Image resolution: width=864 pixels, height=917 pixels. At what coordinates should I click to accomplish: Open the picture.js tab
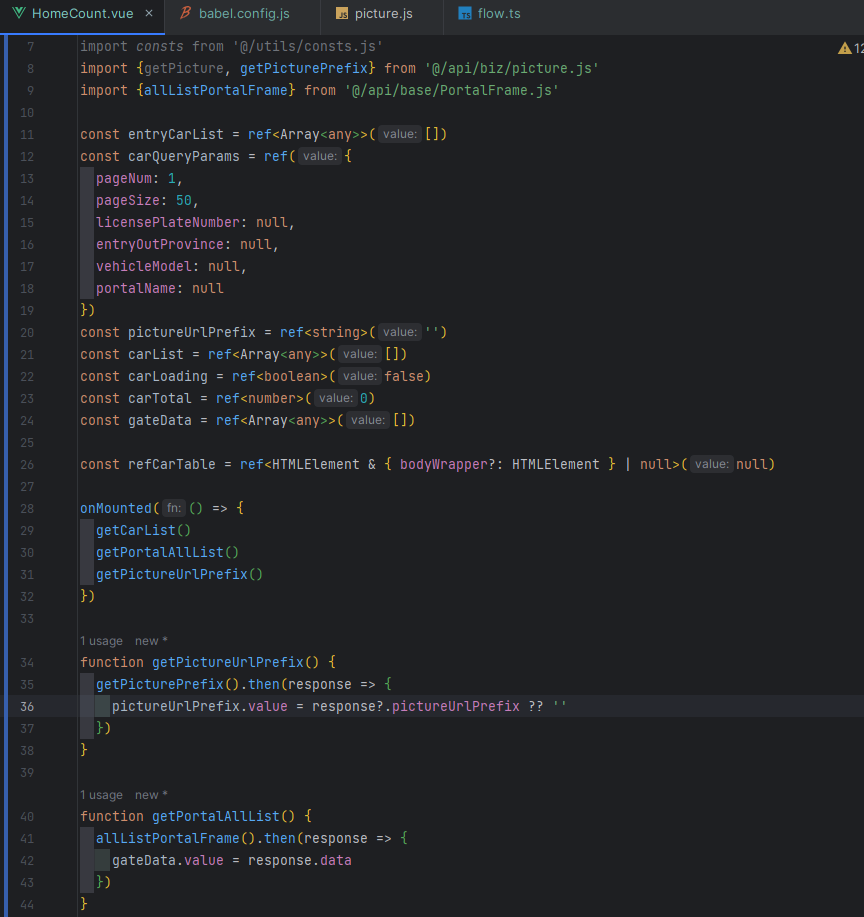pyautogui.click(x=384, y=14)
